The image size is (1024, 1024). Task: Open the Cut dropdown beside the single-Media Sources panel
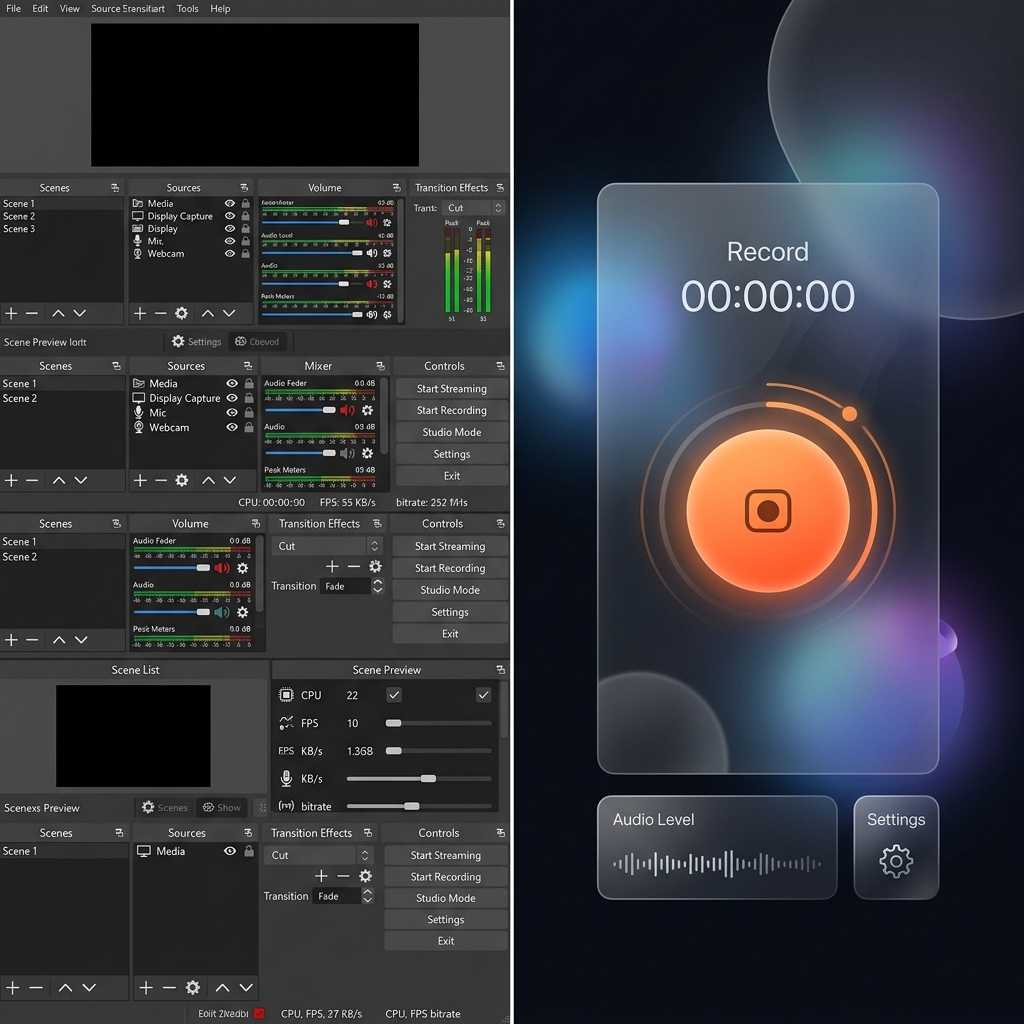(x=319, y=855)
